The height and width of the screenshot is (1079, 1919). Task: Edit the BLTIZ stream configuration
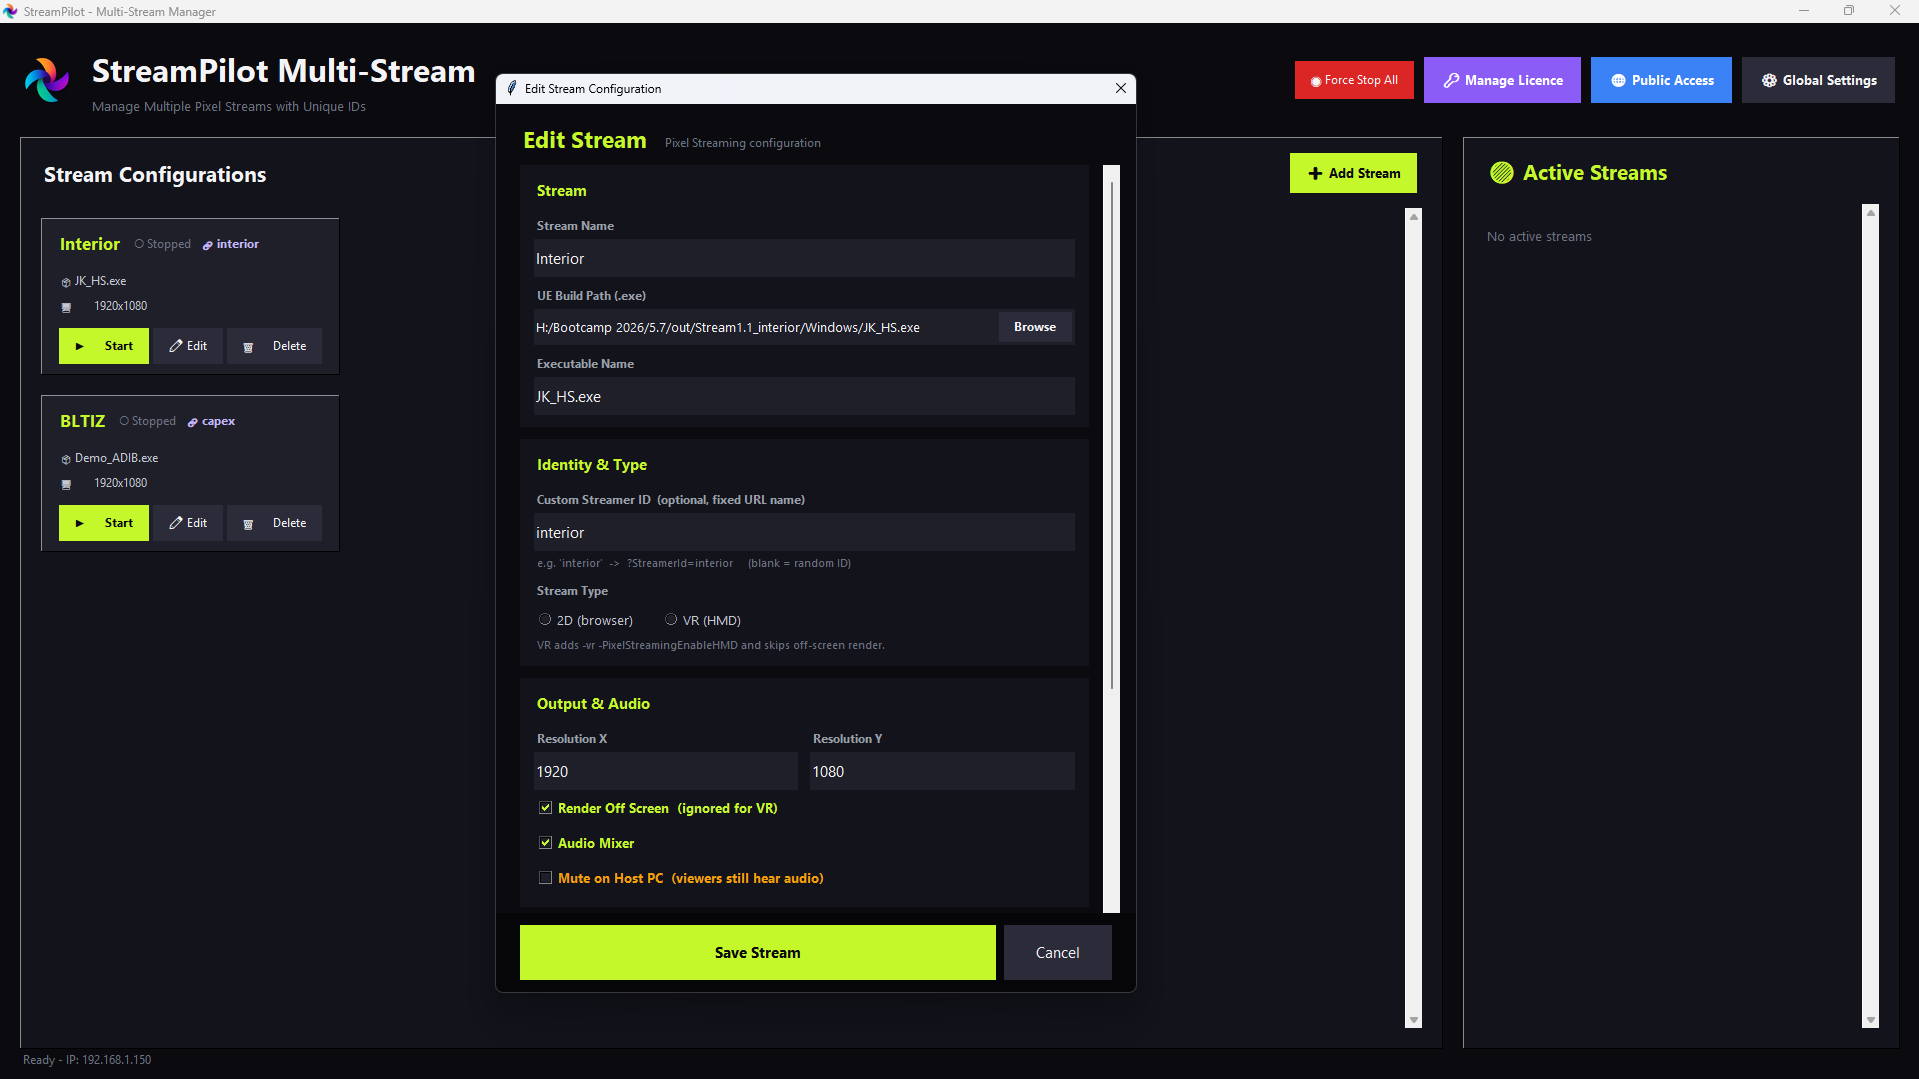(x=188, y=523)
